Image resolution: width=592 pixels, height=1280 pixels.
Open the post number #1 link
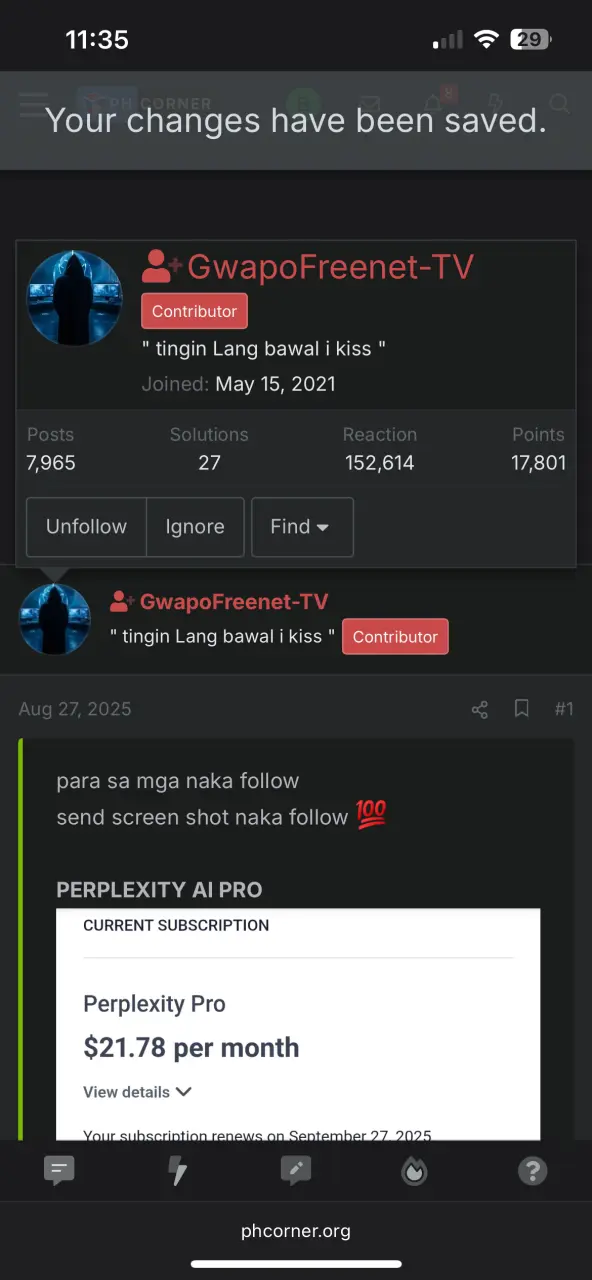tap(564, 709)
